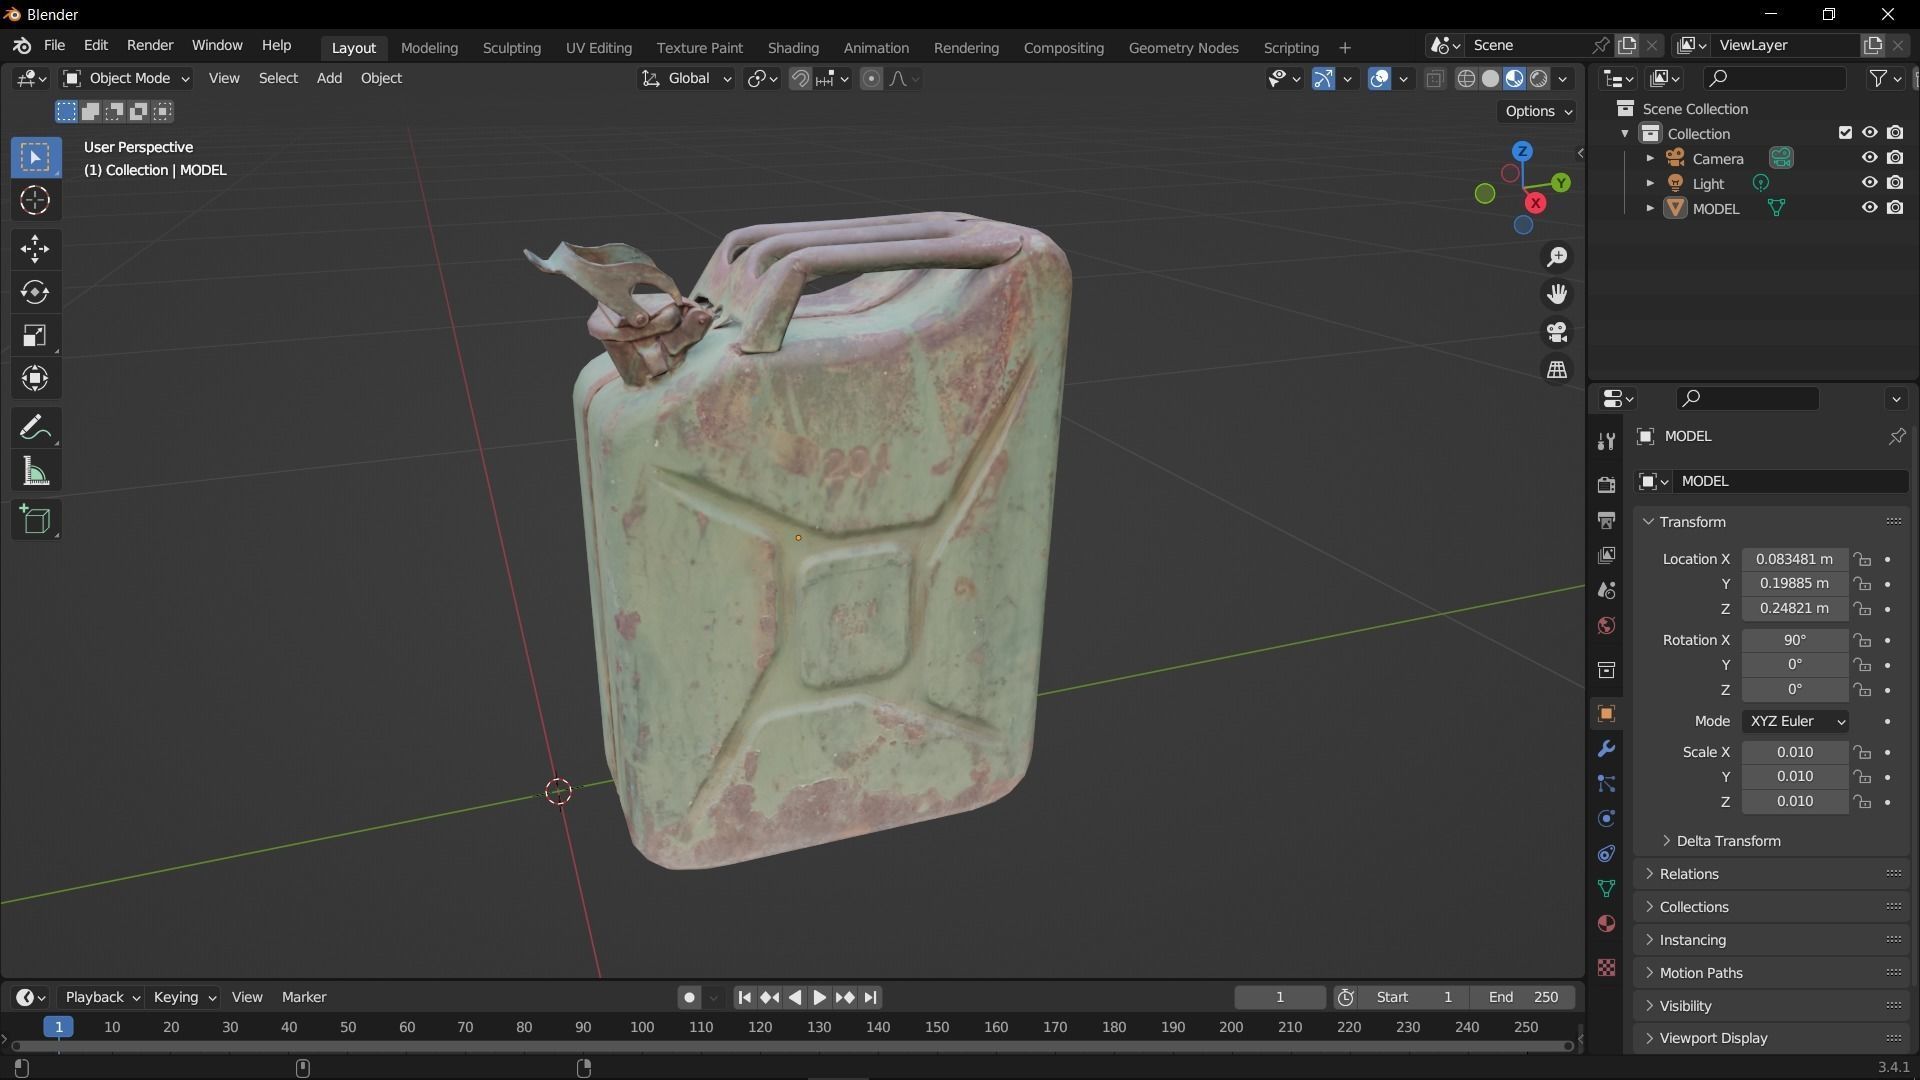Activate the Annotate pencil tool
Viewport: 1920px width, 1080px height.
click(35, 428)
